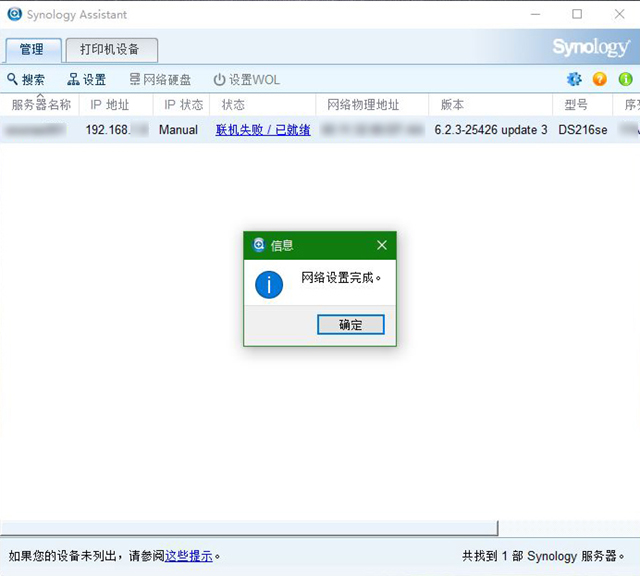This screenshot has width=640, height=576.
Task: Click the 搜索 magnifier toolbar button
Action: [x=26, y=79]
